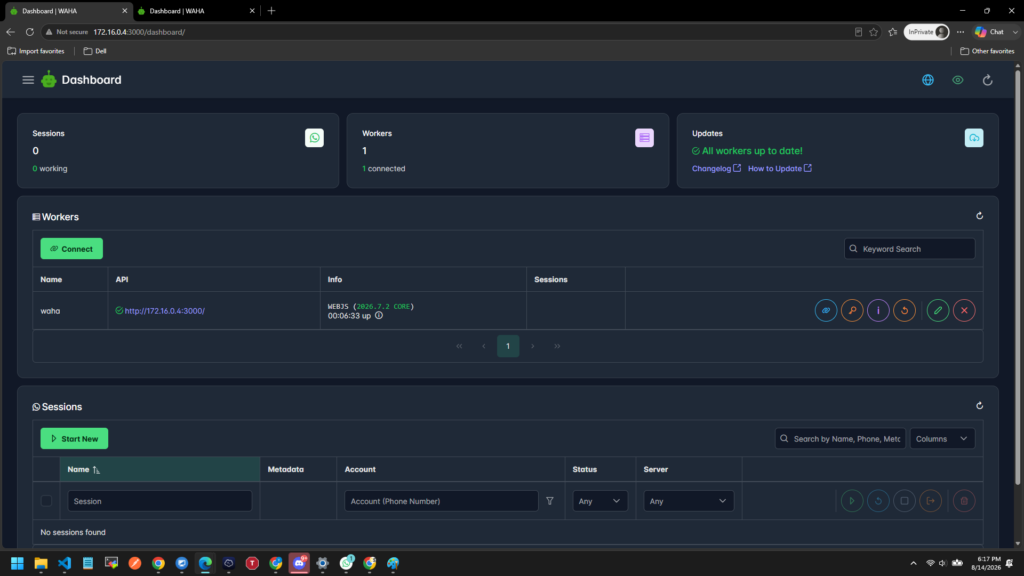1024x576 pixels.
Task: Click the Session name filter field
Action: coord(159,501)
